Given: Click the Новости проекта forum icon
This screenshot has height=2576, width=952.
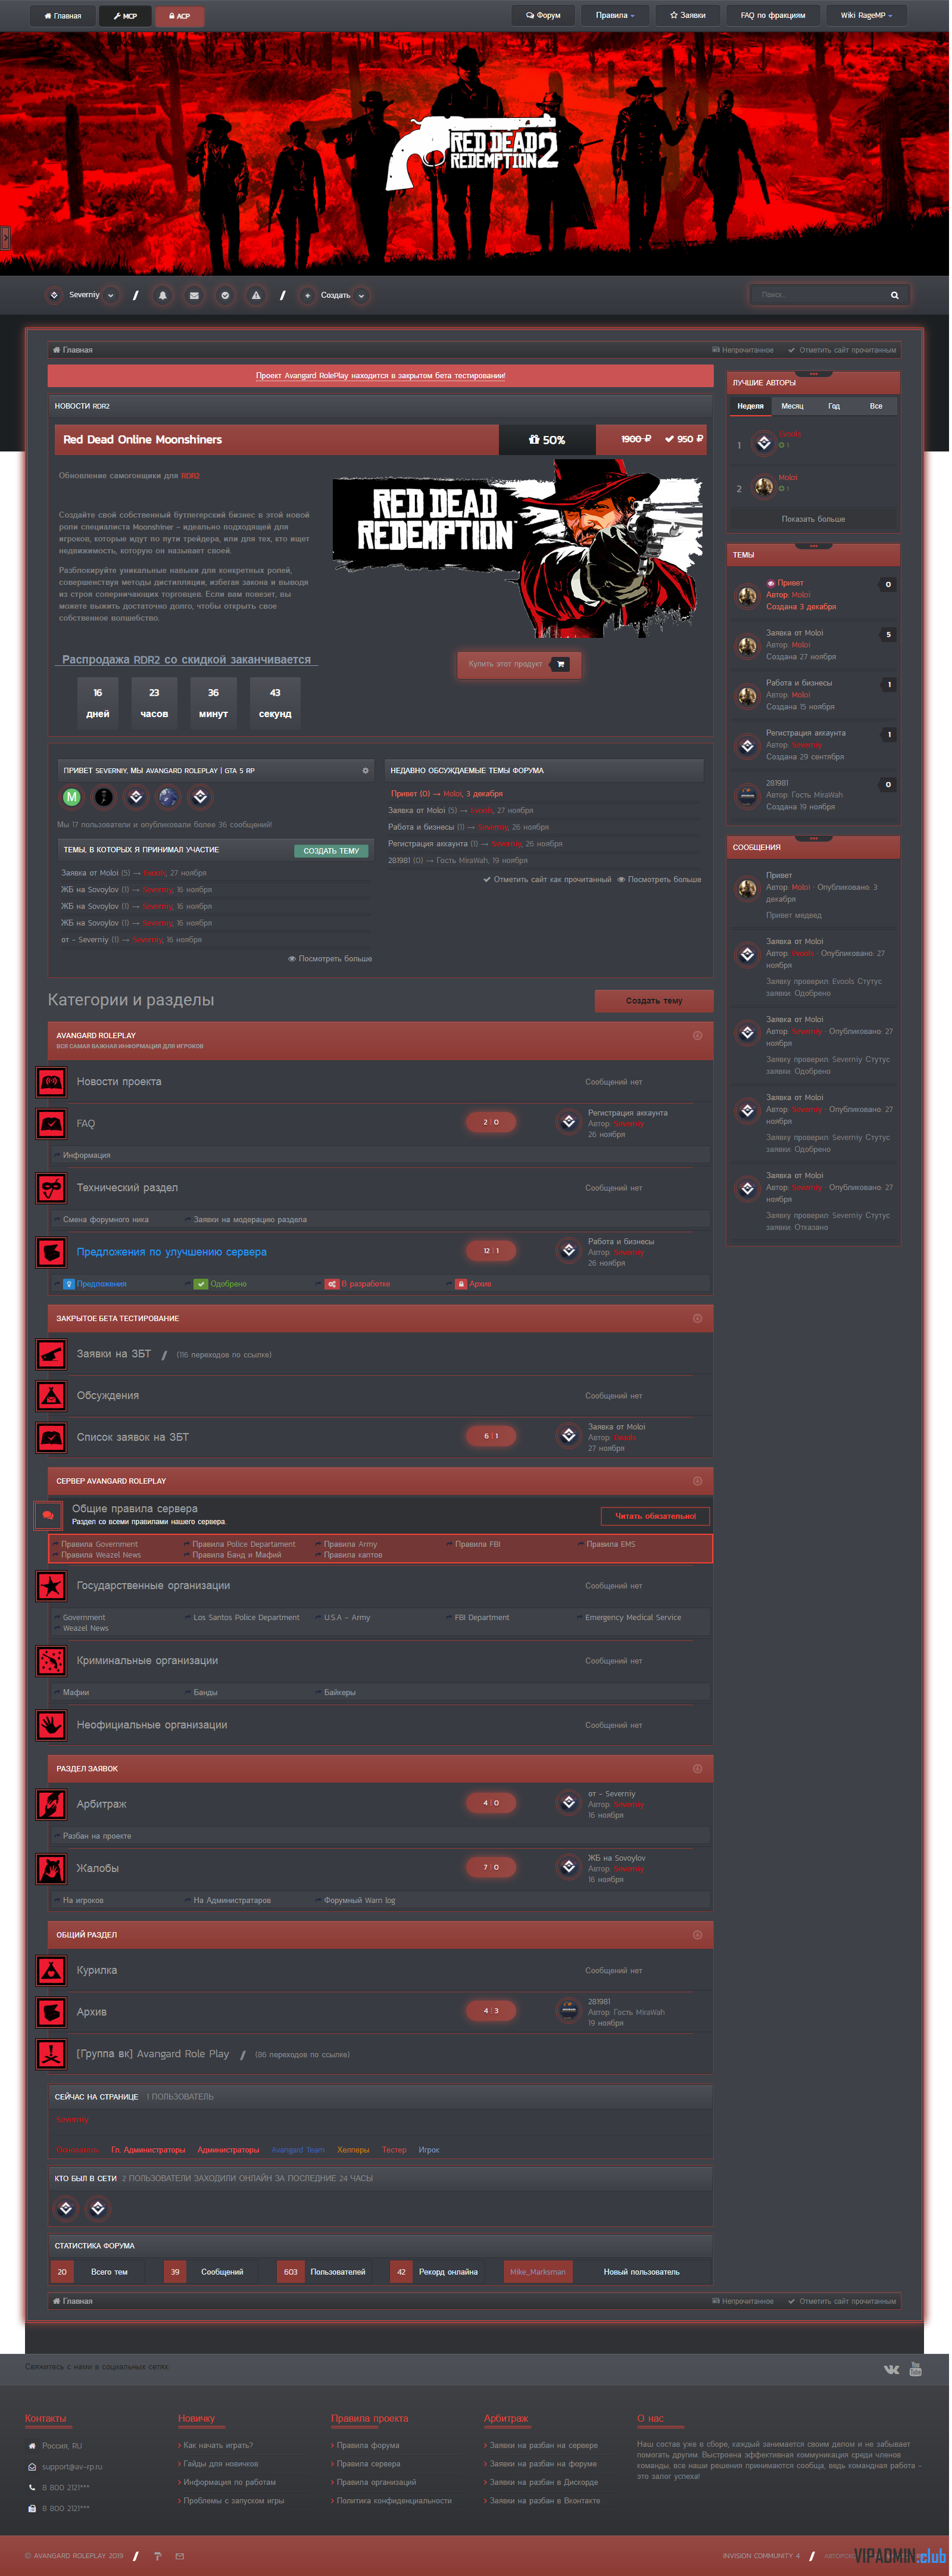Looking at the screenshot, I should coord(51,1083).
